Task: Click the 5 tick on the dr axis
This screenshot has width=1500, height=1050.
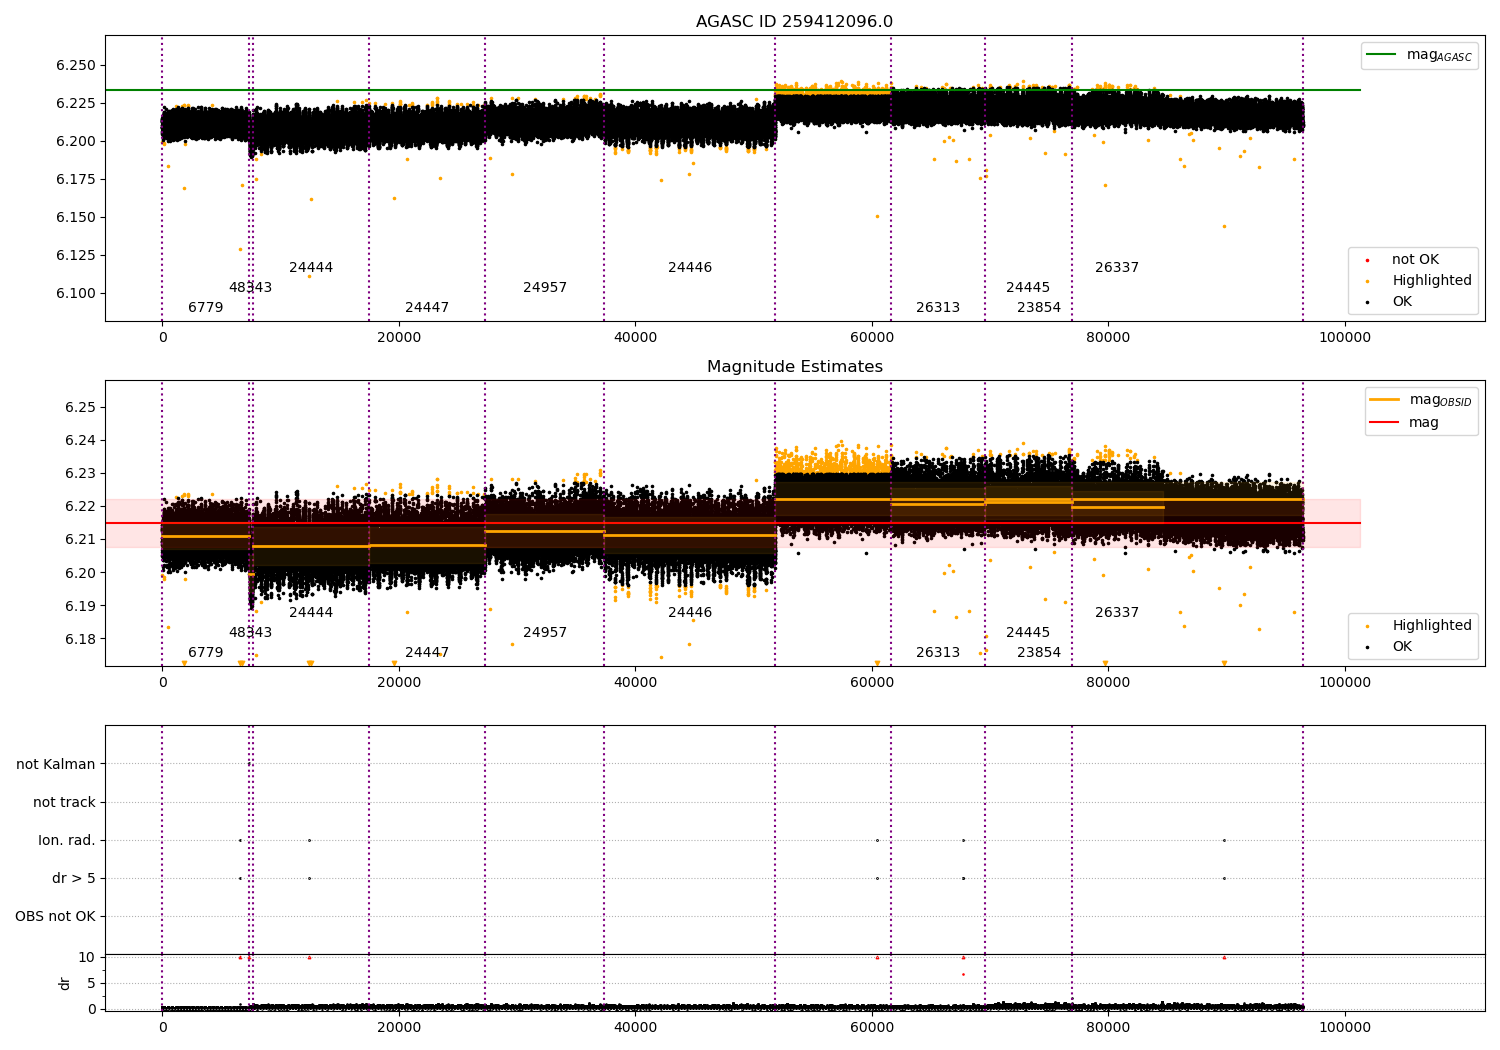Action: pyautogui.click(x=91, y=984)
